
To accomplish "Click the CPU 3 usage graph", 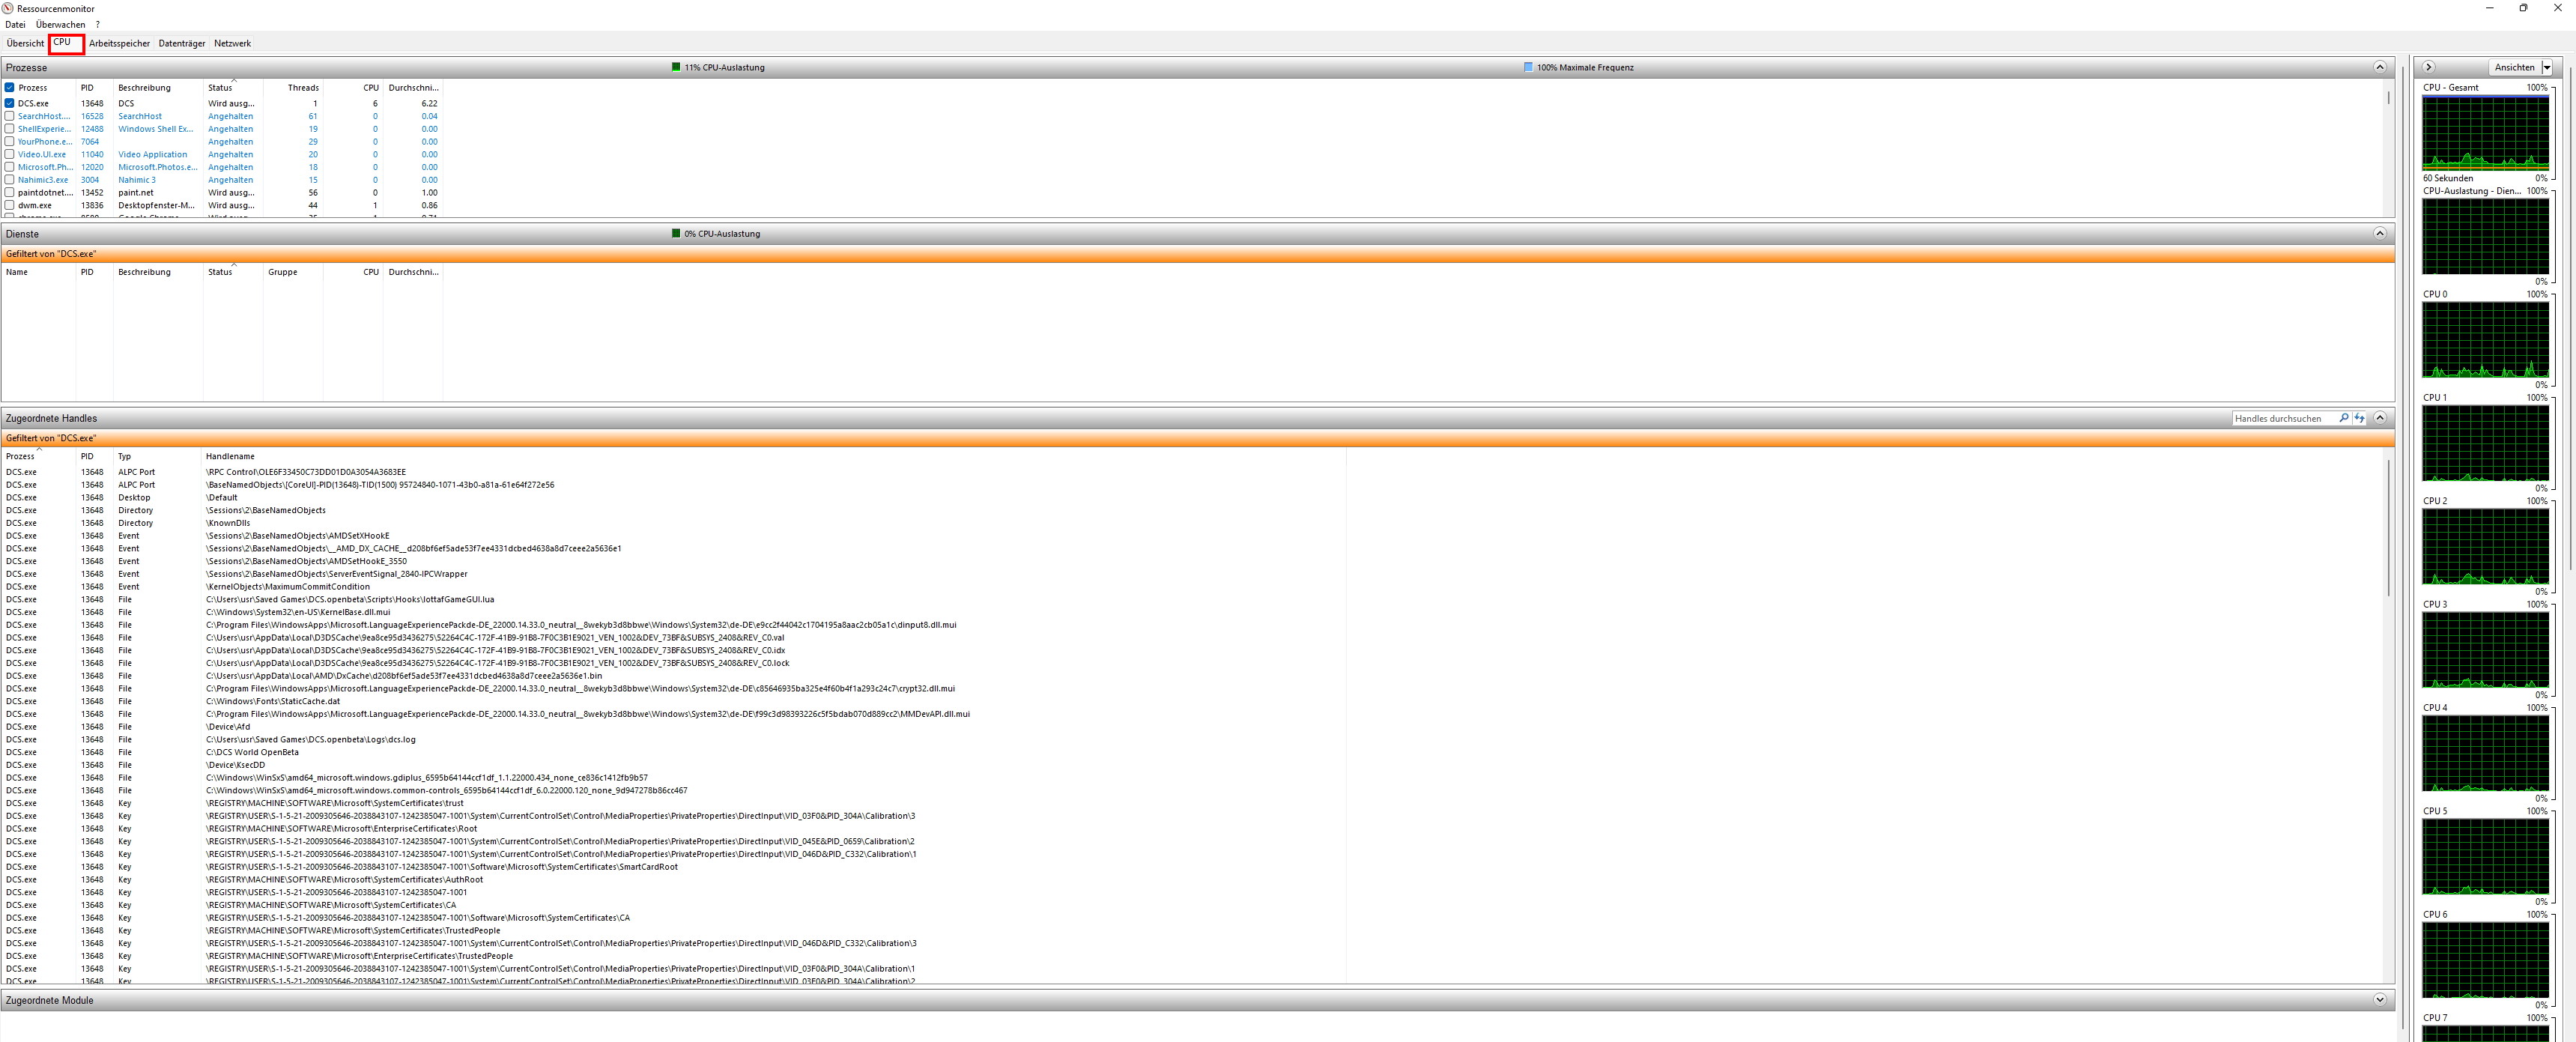I will point(2485,650).
